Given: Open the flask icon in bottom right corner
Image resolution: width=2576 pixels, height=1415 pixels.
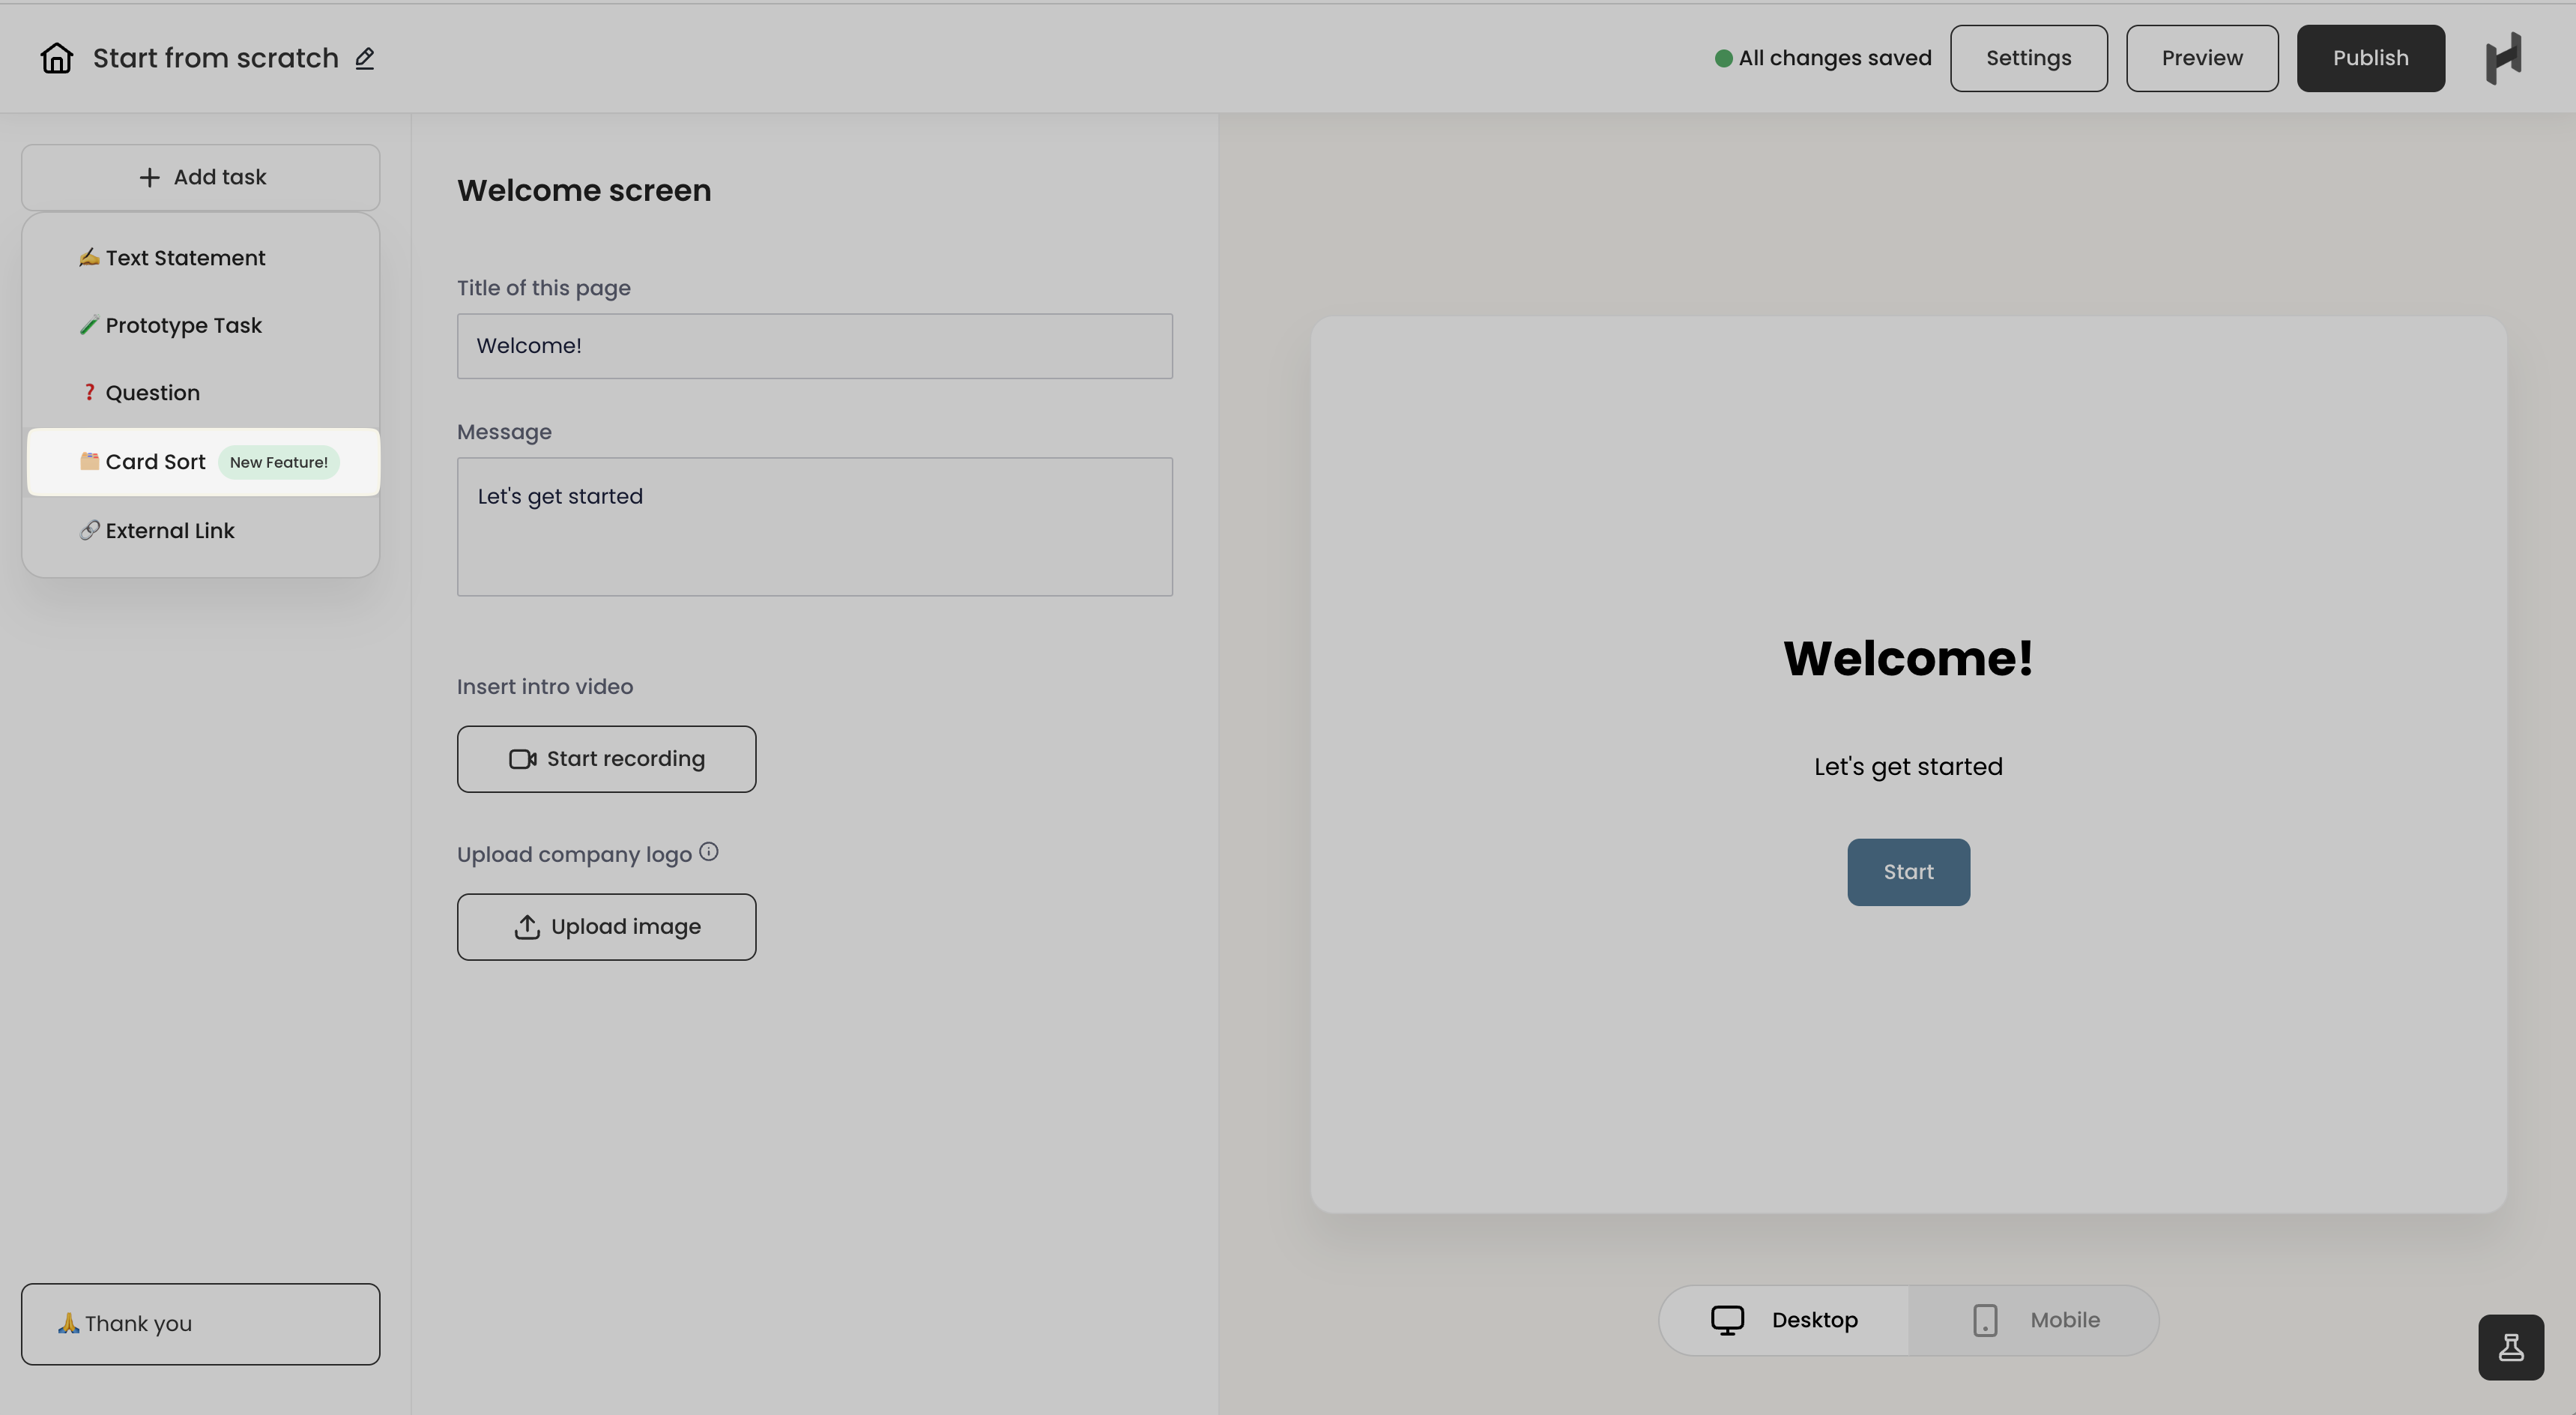Looking at the screenshot, I should [2511, 1346].
